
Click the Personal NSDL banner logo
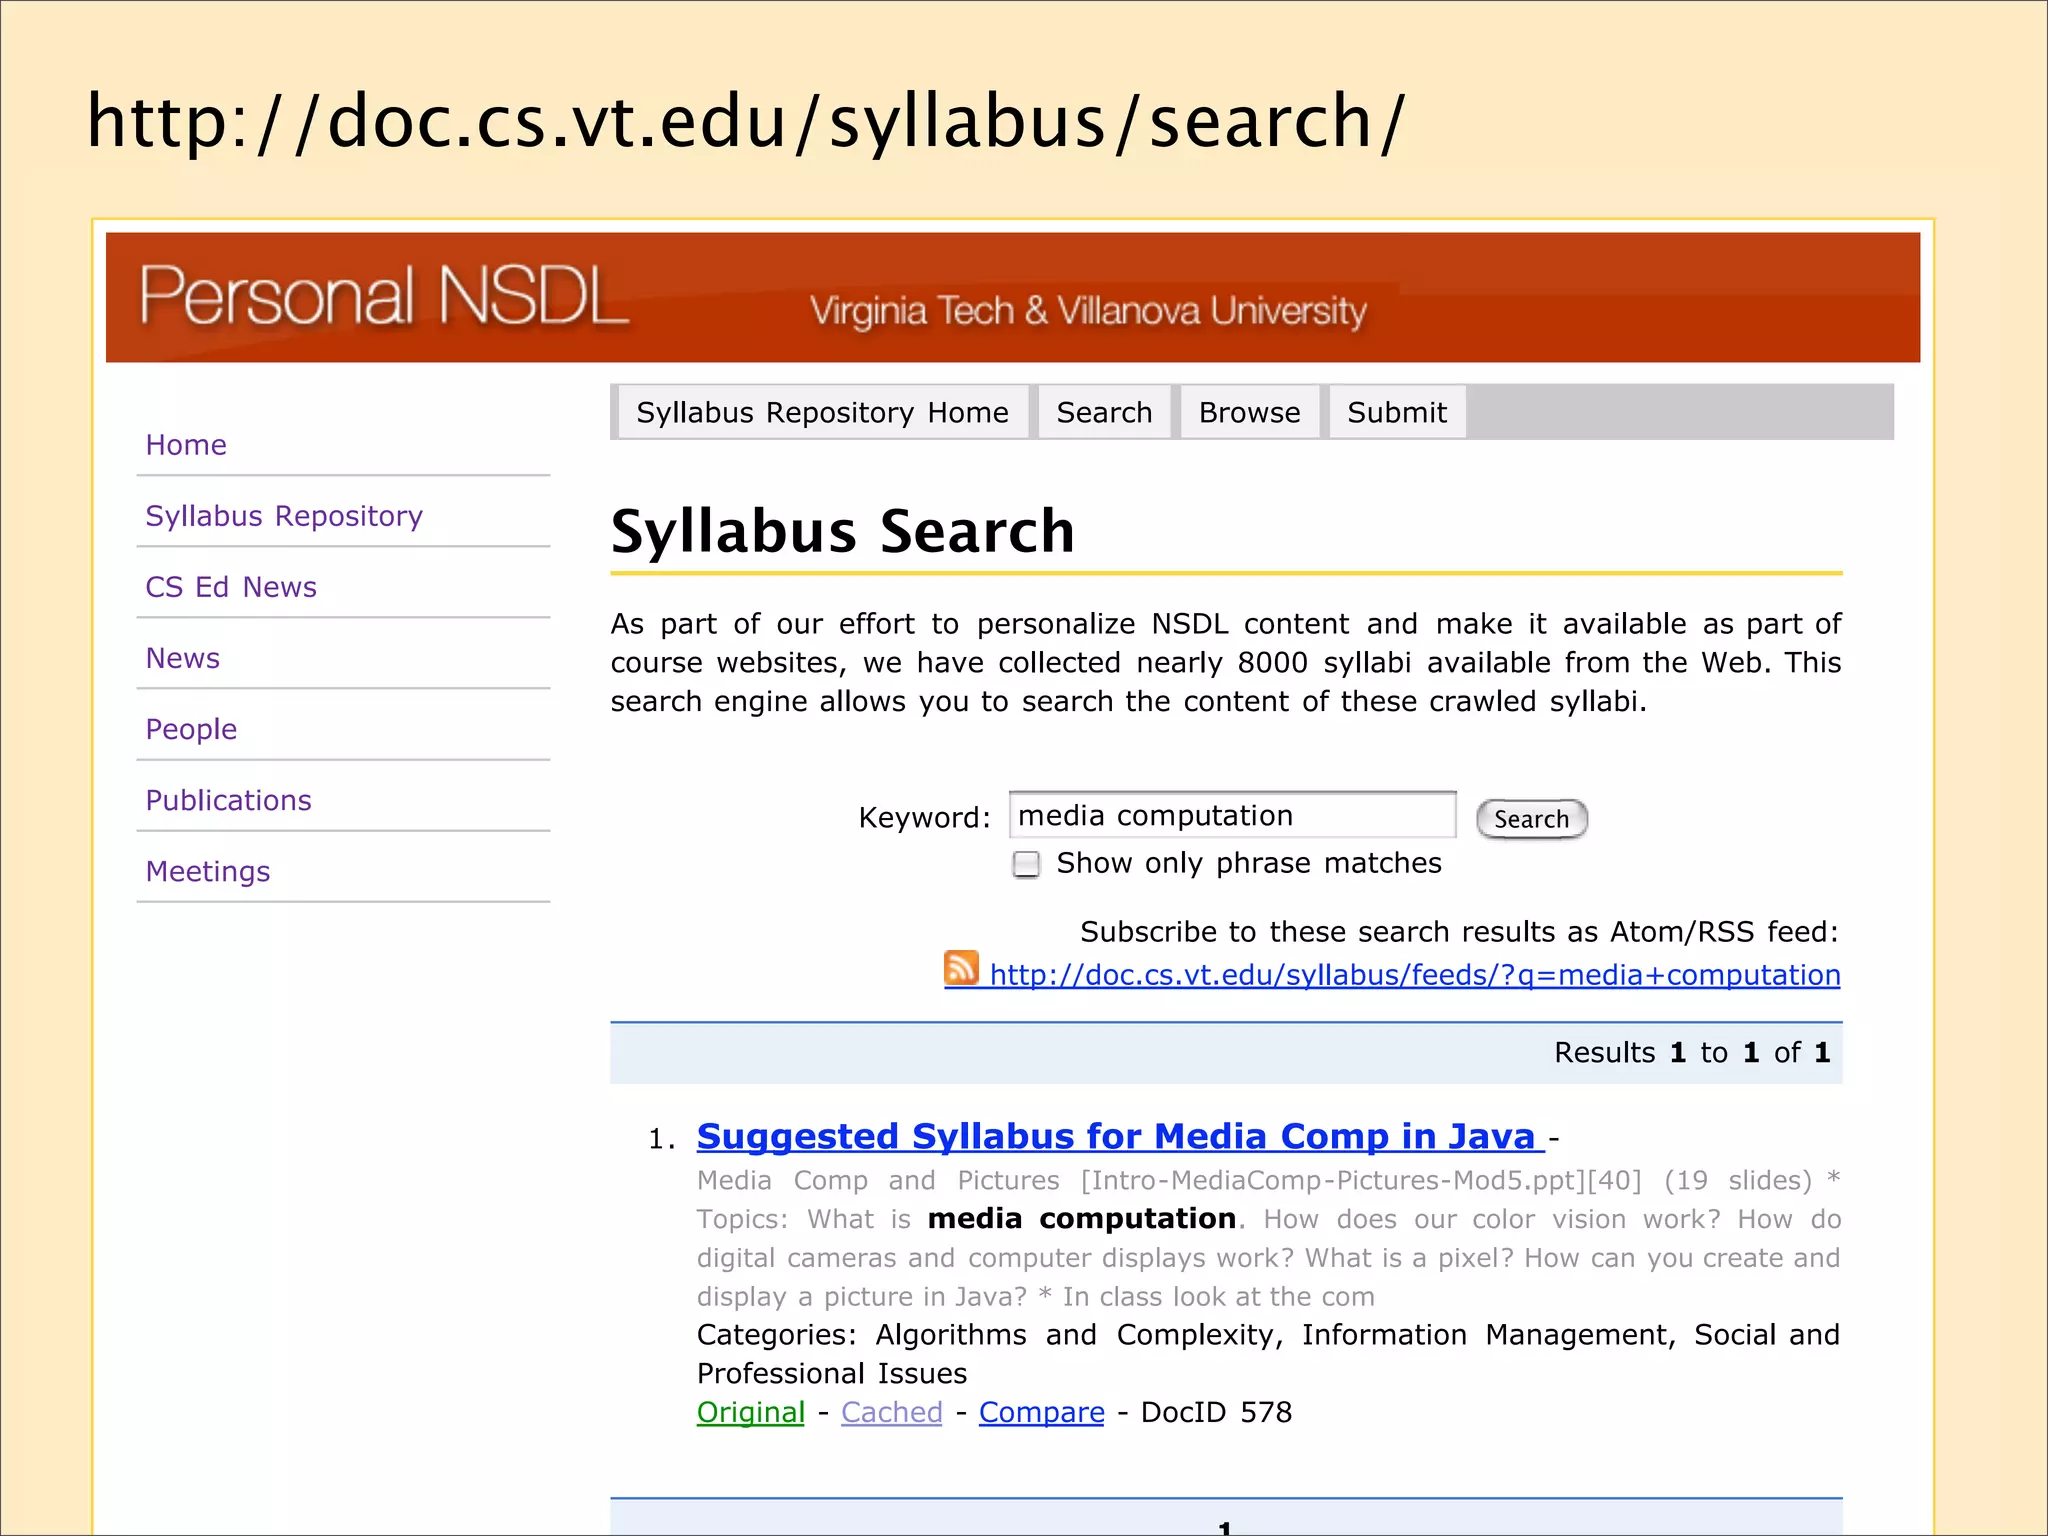click(x=384, y=297)
